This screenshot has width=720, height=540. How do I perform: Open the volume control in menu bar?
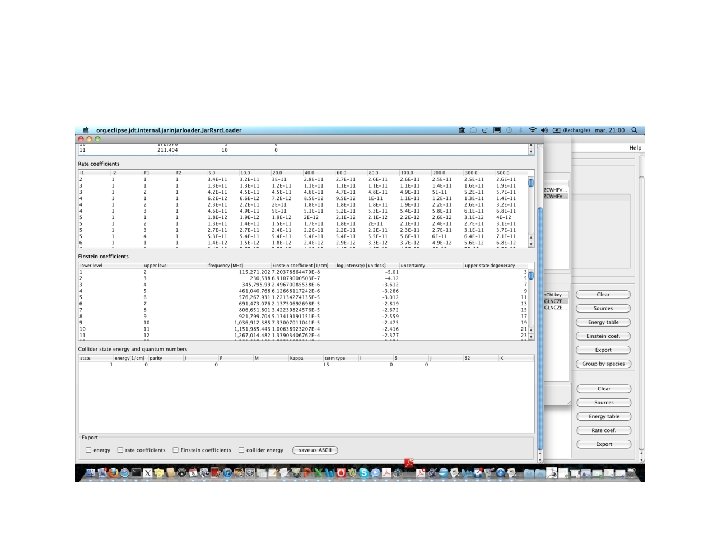tap(544, 130)
